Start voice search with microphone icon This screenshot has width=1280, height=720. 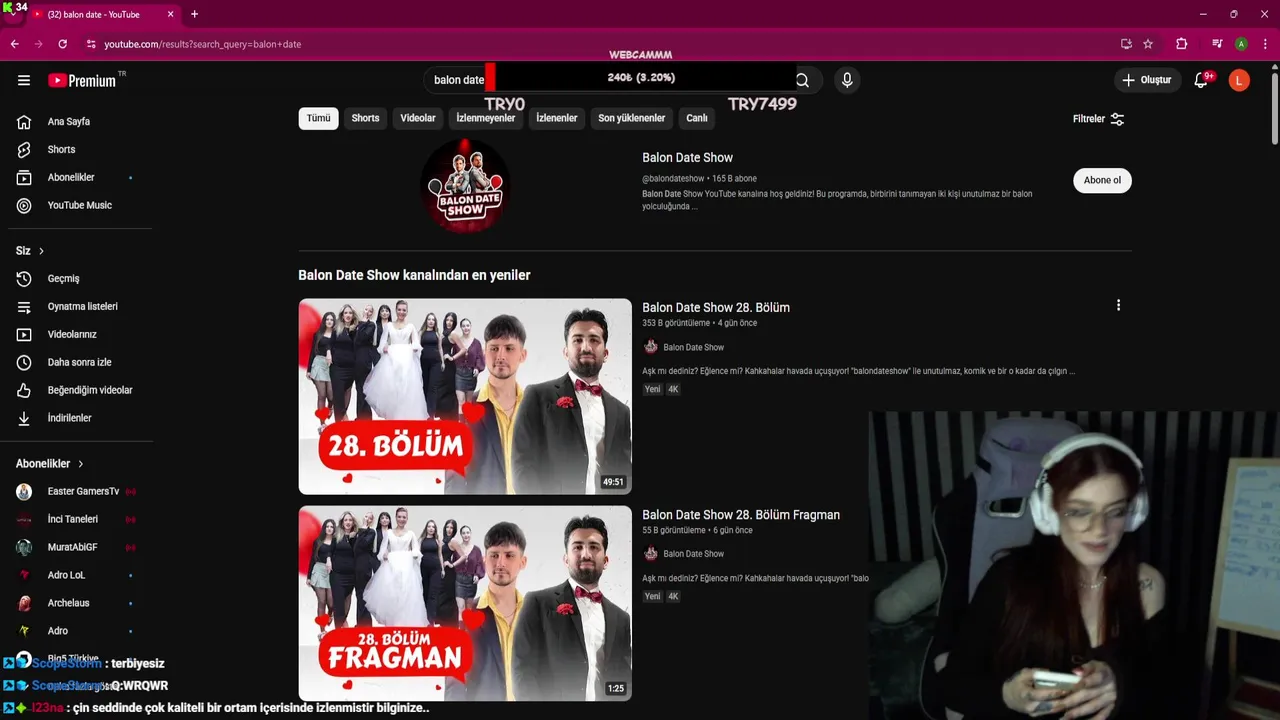847,80
